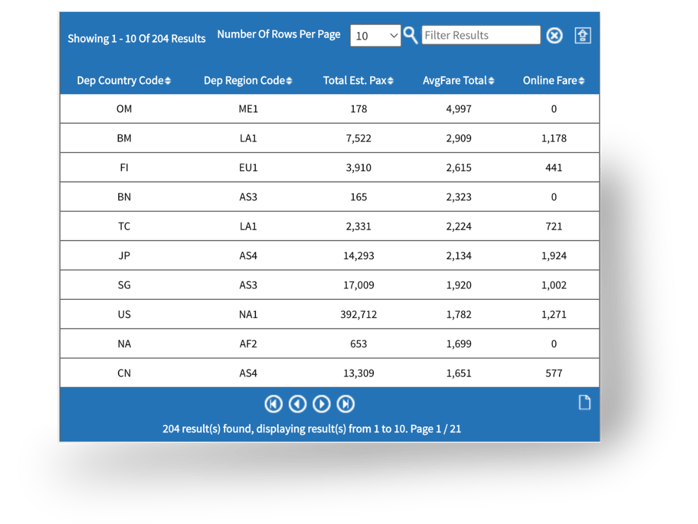This screenshot has height=524, width=698.
Task: Click the OM country code cell
Action: pos(124,109)
